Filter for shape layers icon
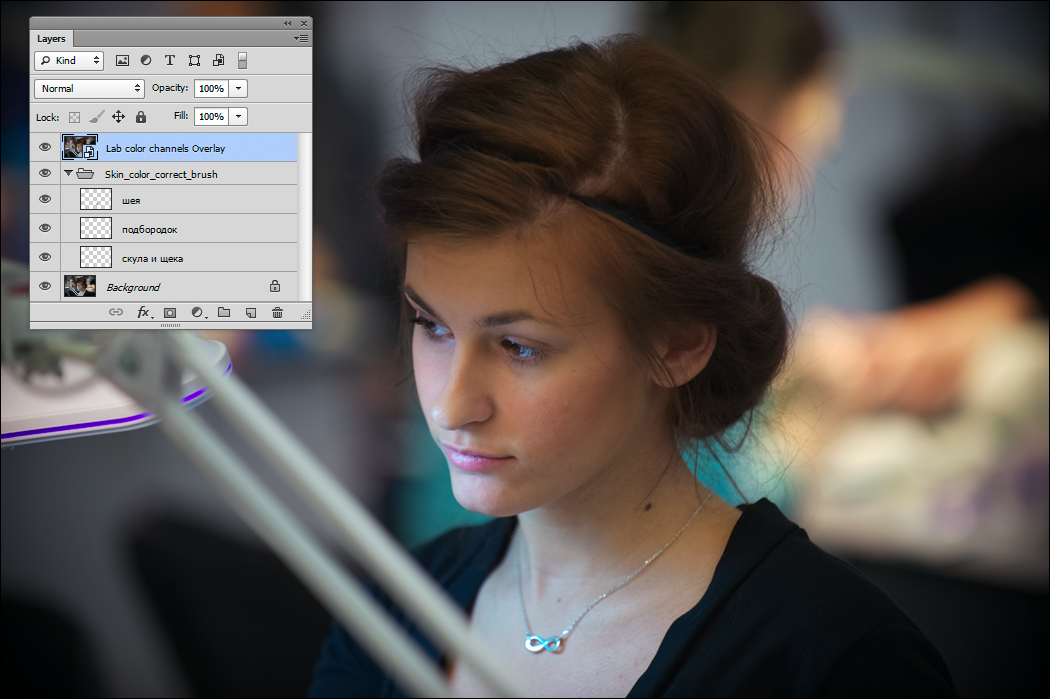 194,61
